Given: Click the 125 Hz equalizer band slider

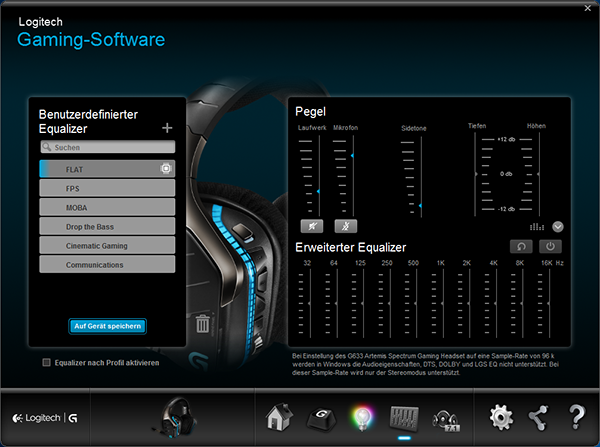Looking at the screenshot, I should [x=363, y=303].
